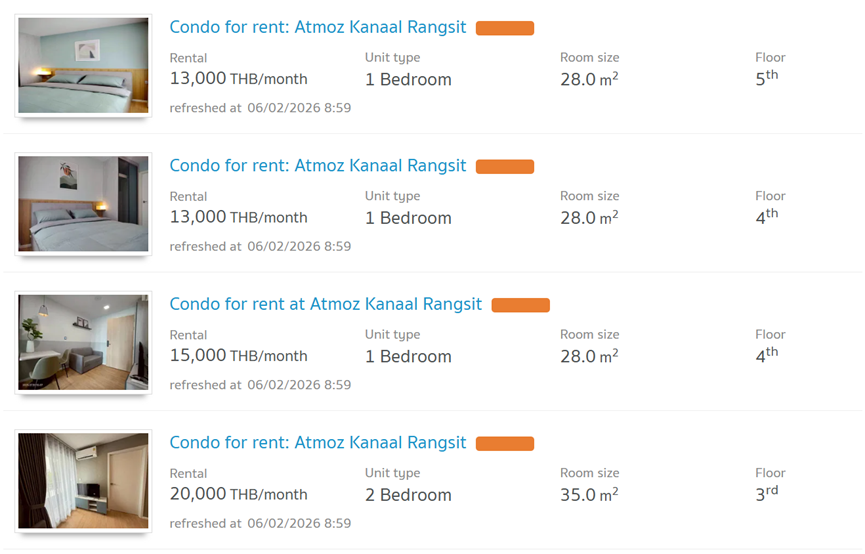Open the 5th floor condo's bedroom photo
865x554 pixels.
[83, 66]
